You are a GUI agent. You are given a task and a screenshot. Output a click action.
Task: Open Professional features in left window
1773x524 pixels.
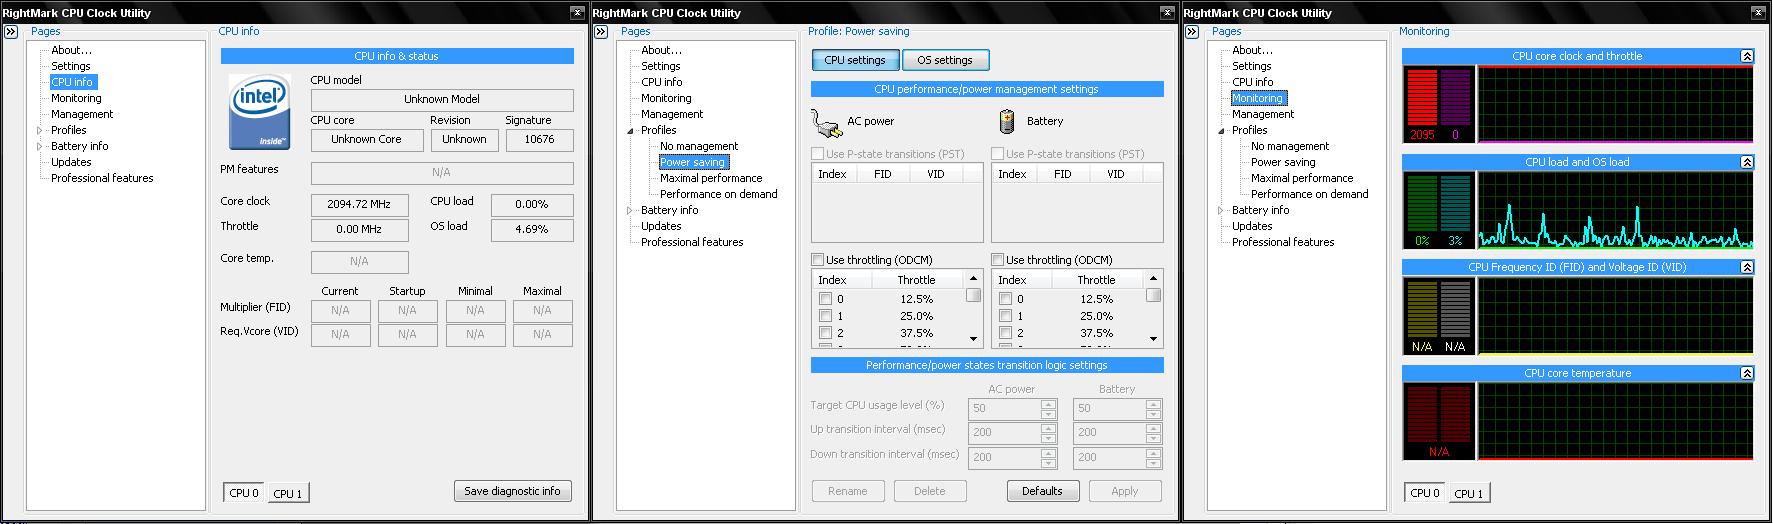(x=102, y=178)
